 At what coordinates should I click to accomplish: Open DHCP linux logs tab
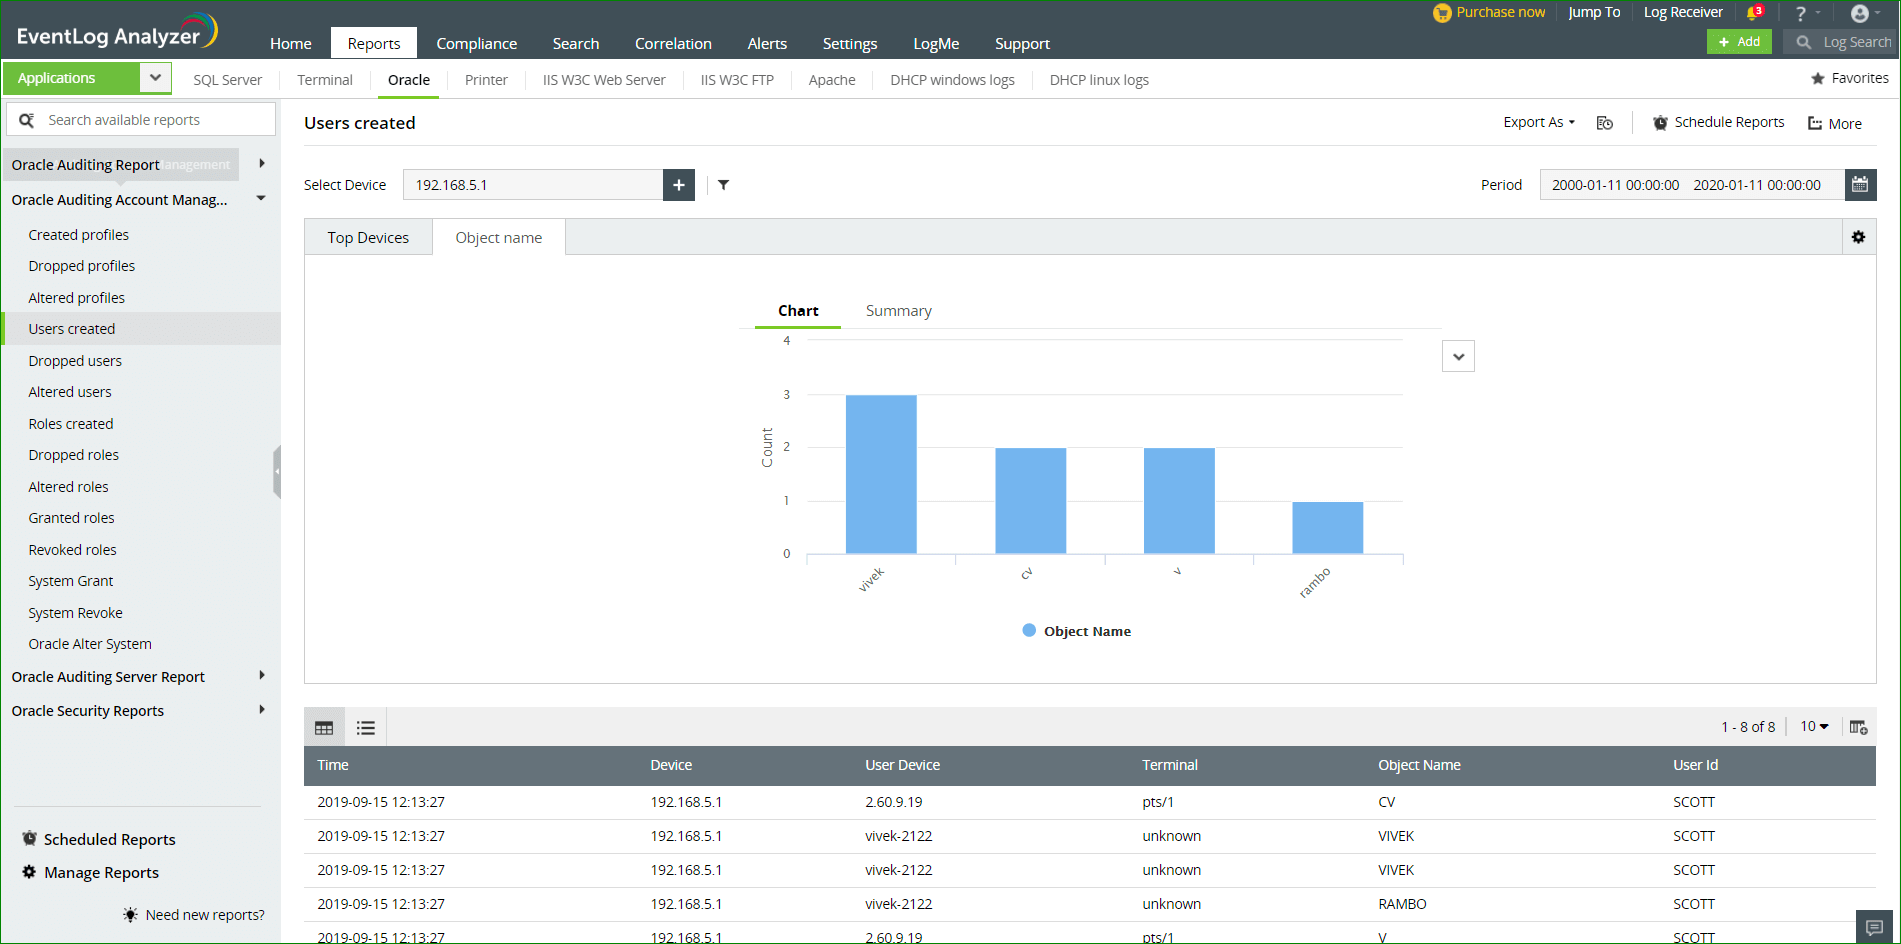point(1099,80)
